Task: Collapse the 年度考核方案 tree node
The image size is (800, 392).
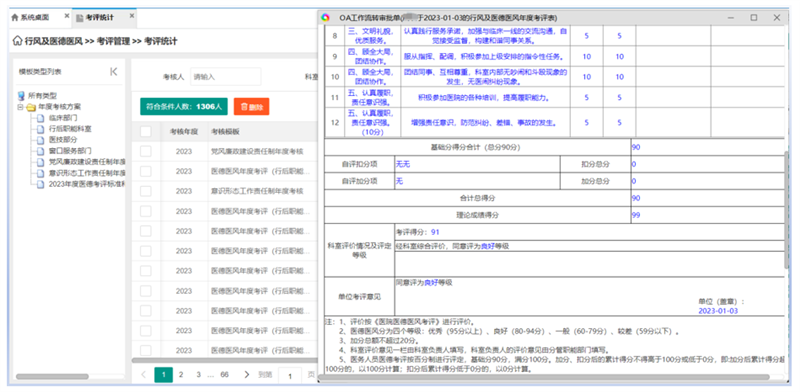Action: click(x=20, y=107)
